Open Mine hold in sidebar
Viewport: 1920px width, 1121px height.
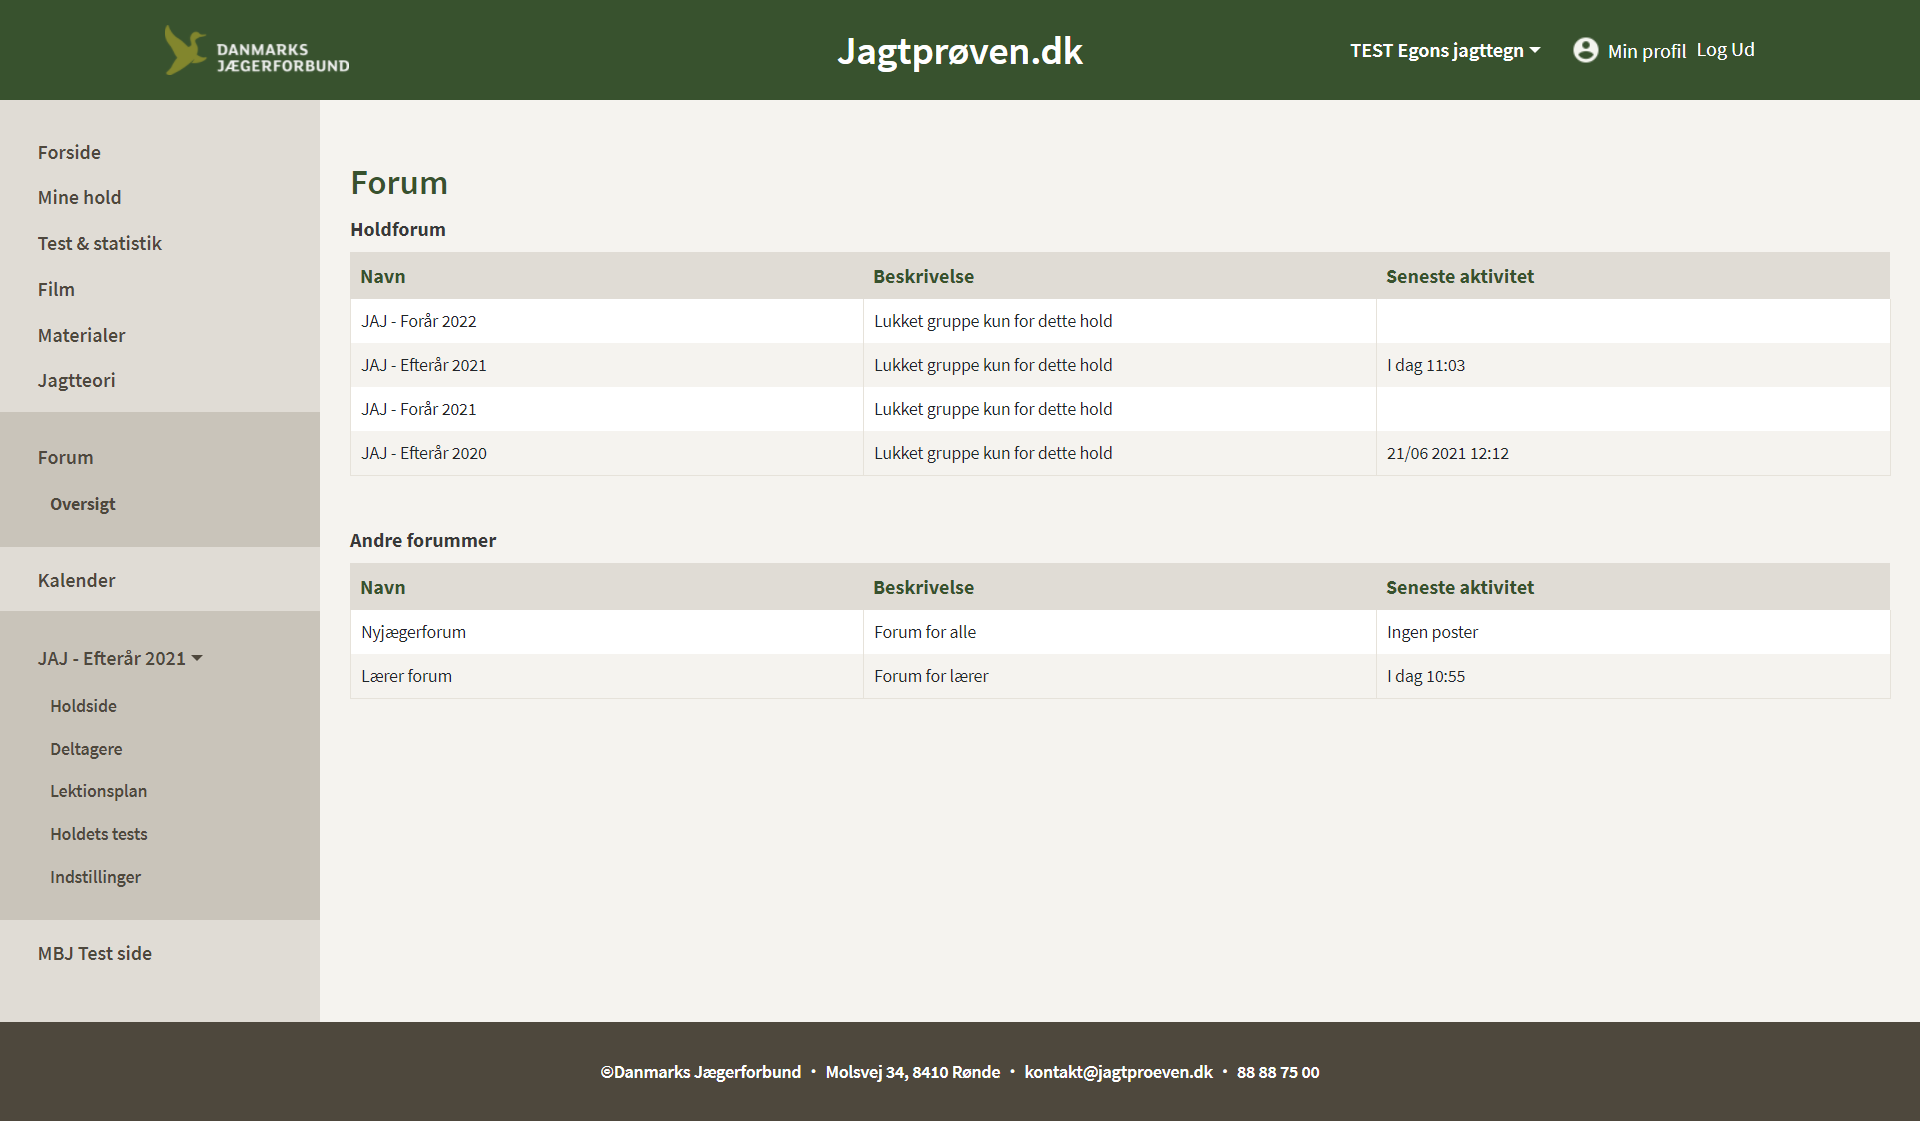pyautogui.click(x=79, y=197)
